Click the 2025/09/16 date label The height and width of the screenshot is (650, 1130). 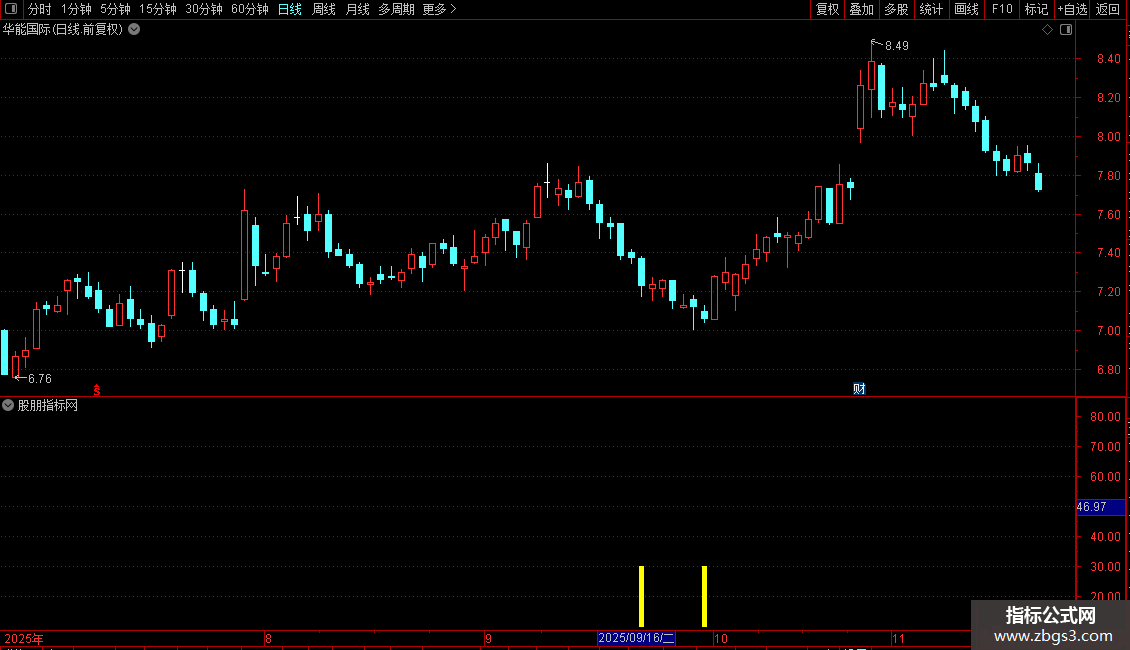[636, 638]
